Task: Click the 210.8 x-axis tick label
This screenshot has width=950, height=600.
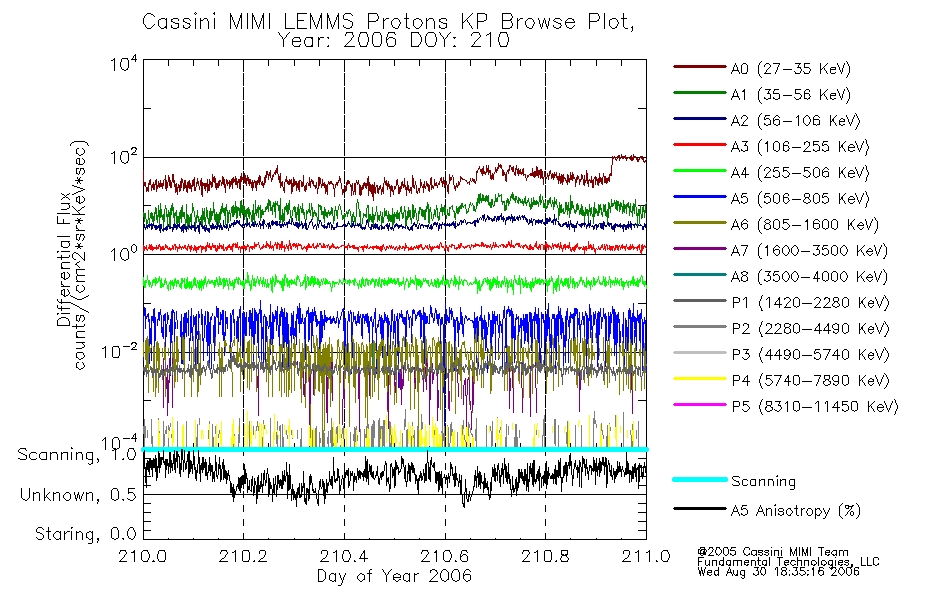Action: [x=545, y=556]
